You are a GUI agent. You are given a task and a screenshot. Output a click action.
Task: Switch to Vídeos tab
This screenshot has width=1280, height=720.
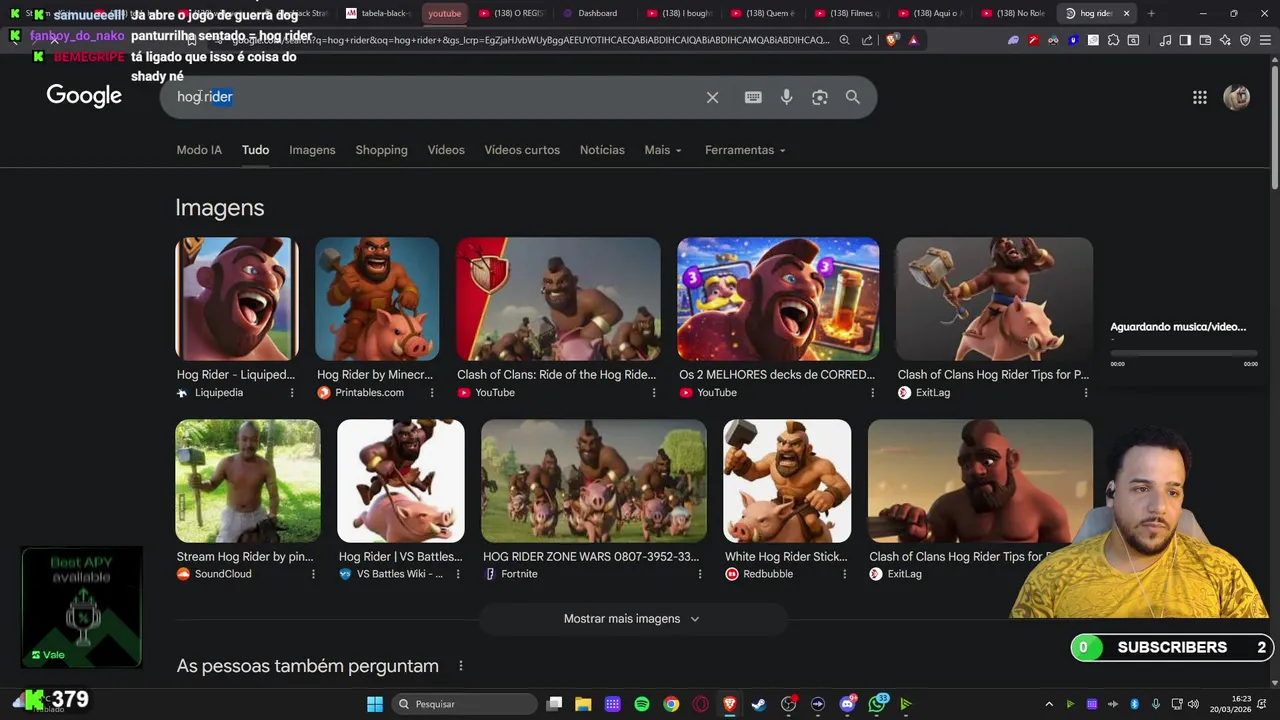pyautogui.click(x=446, y=150)
